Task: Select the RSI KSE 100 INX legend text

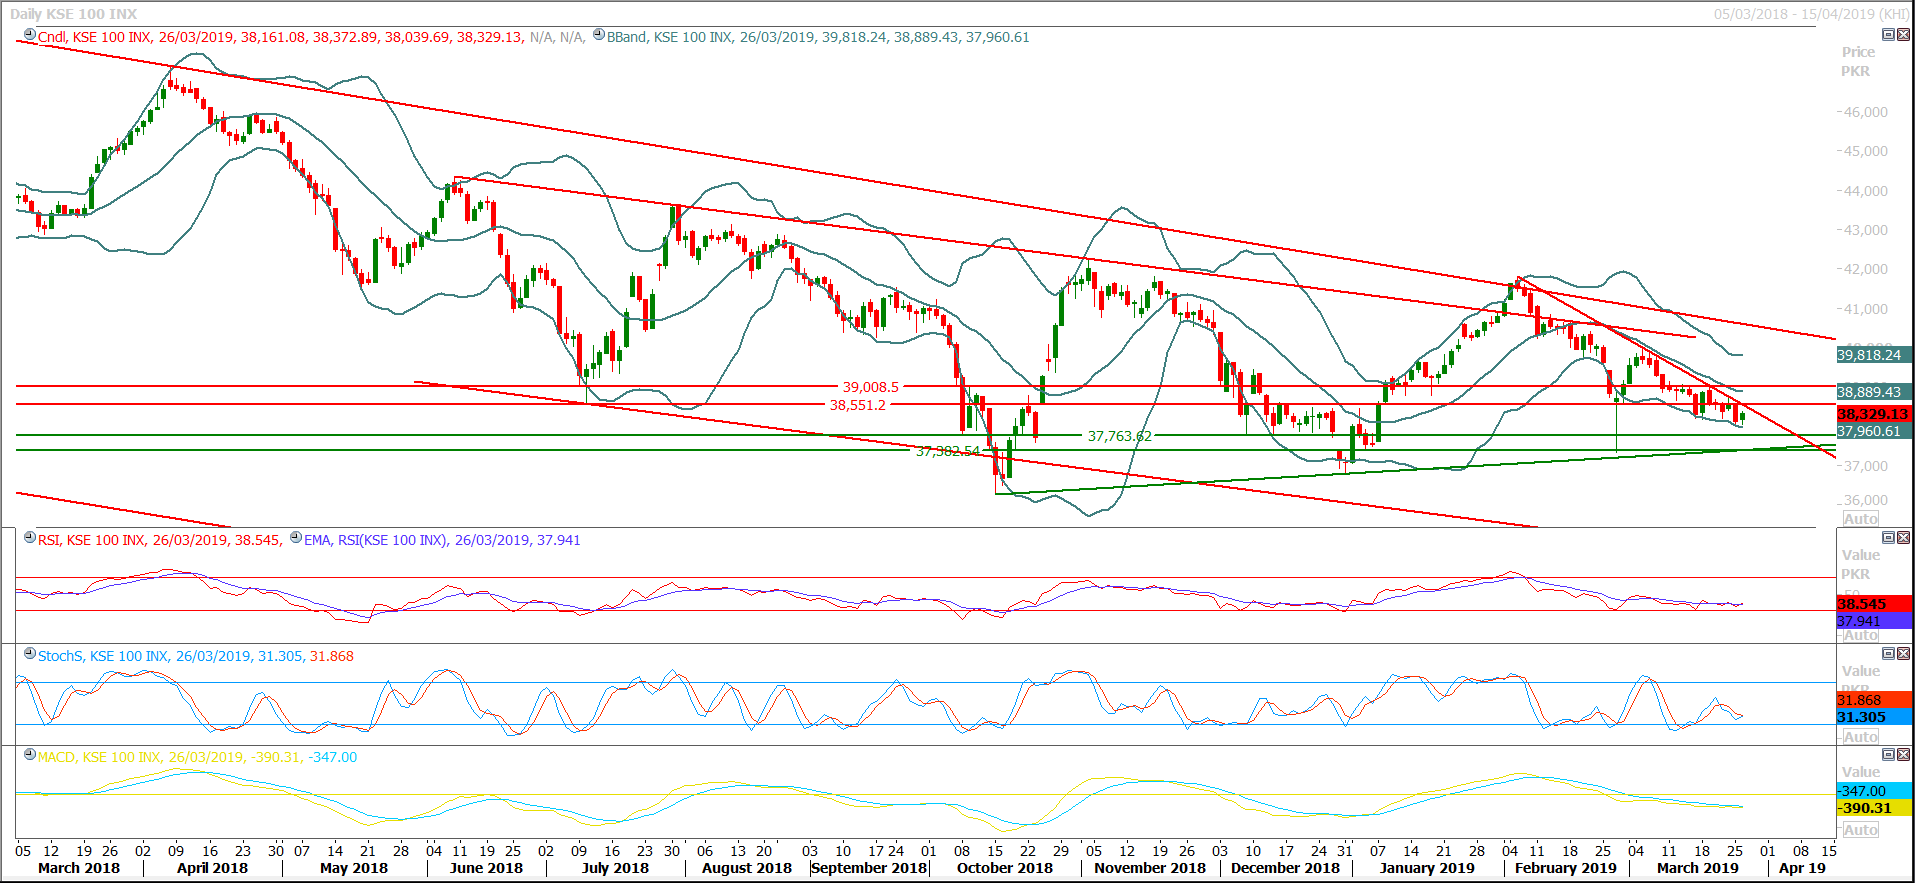Action: tap(160, 540)
